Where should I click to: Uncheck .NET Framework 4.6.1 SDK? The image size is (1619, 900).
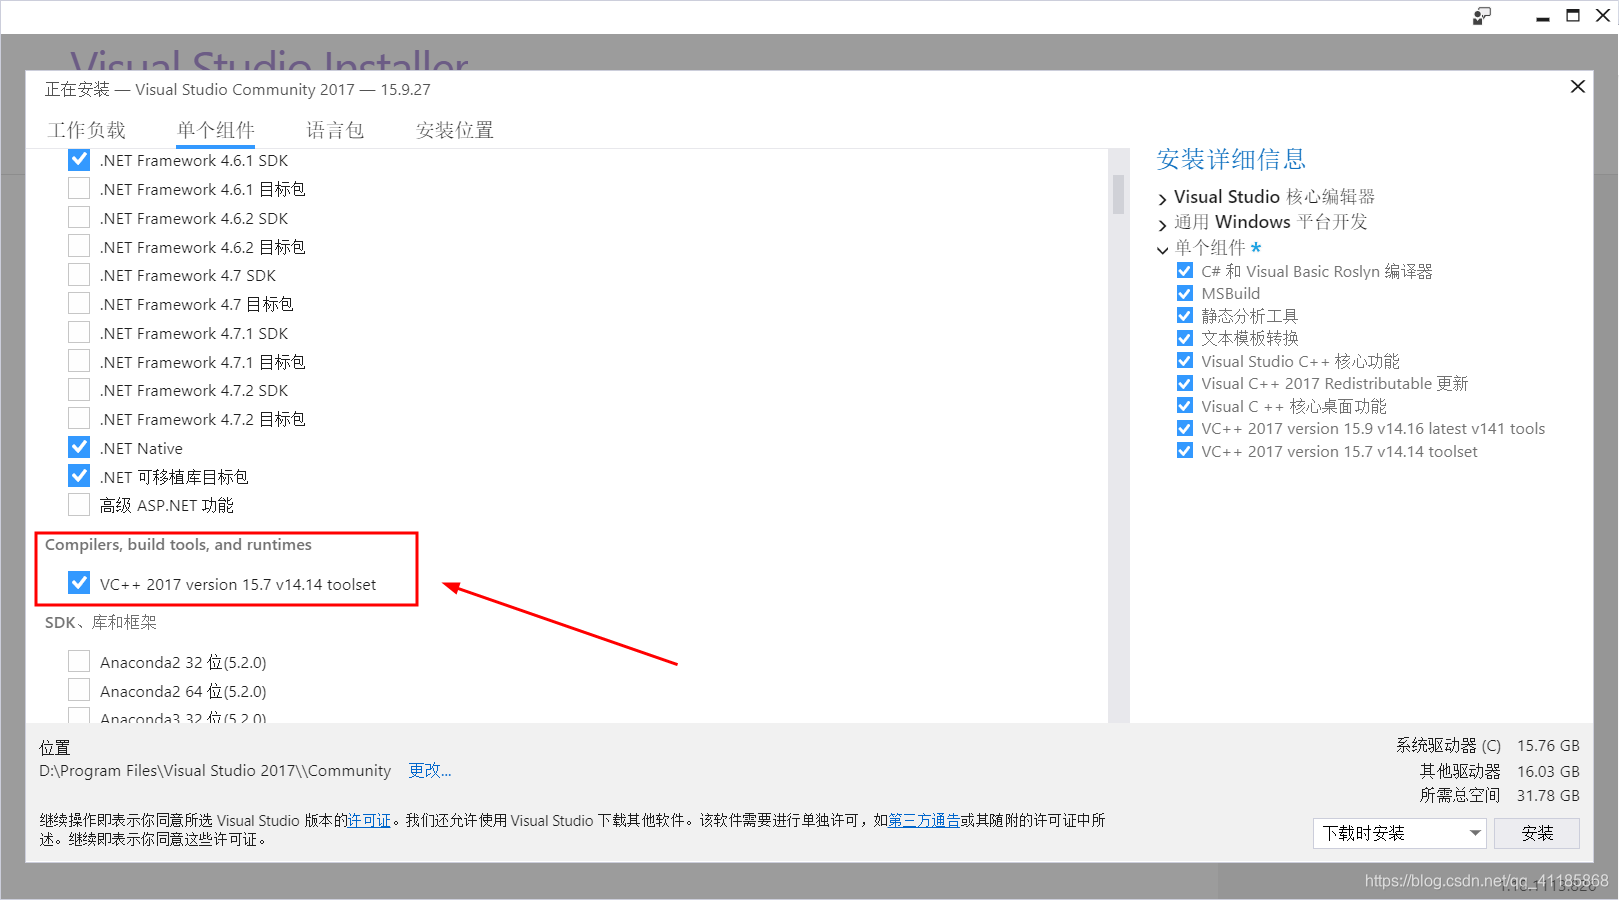(x=79, y=160)
